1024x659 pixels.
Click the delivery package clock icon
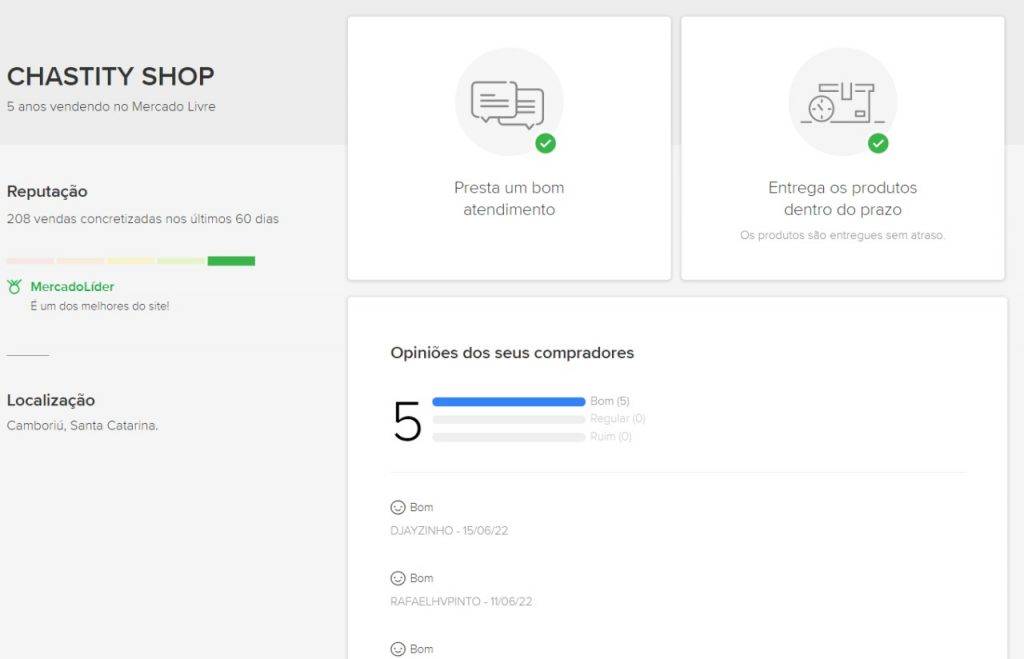842,103
